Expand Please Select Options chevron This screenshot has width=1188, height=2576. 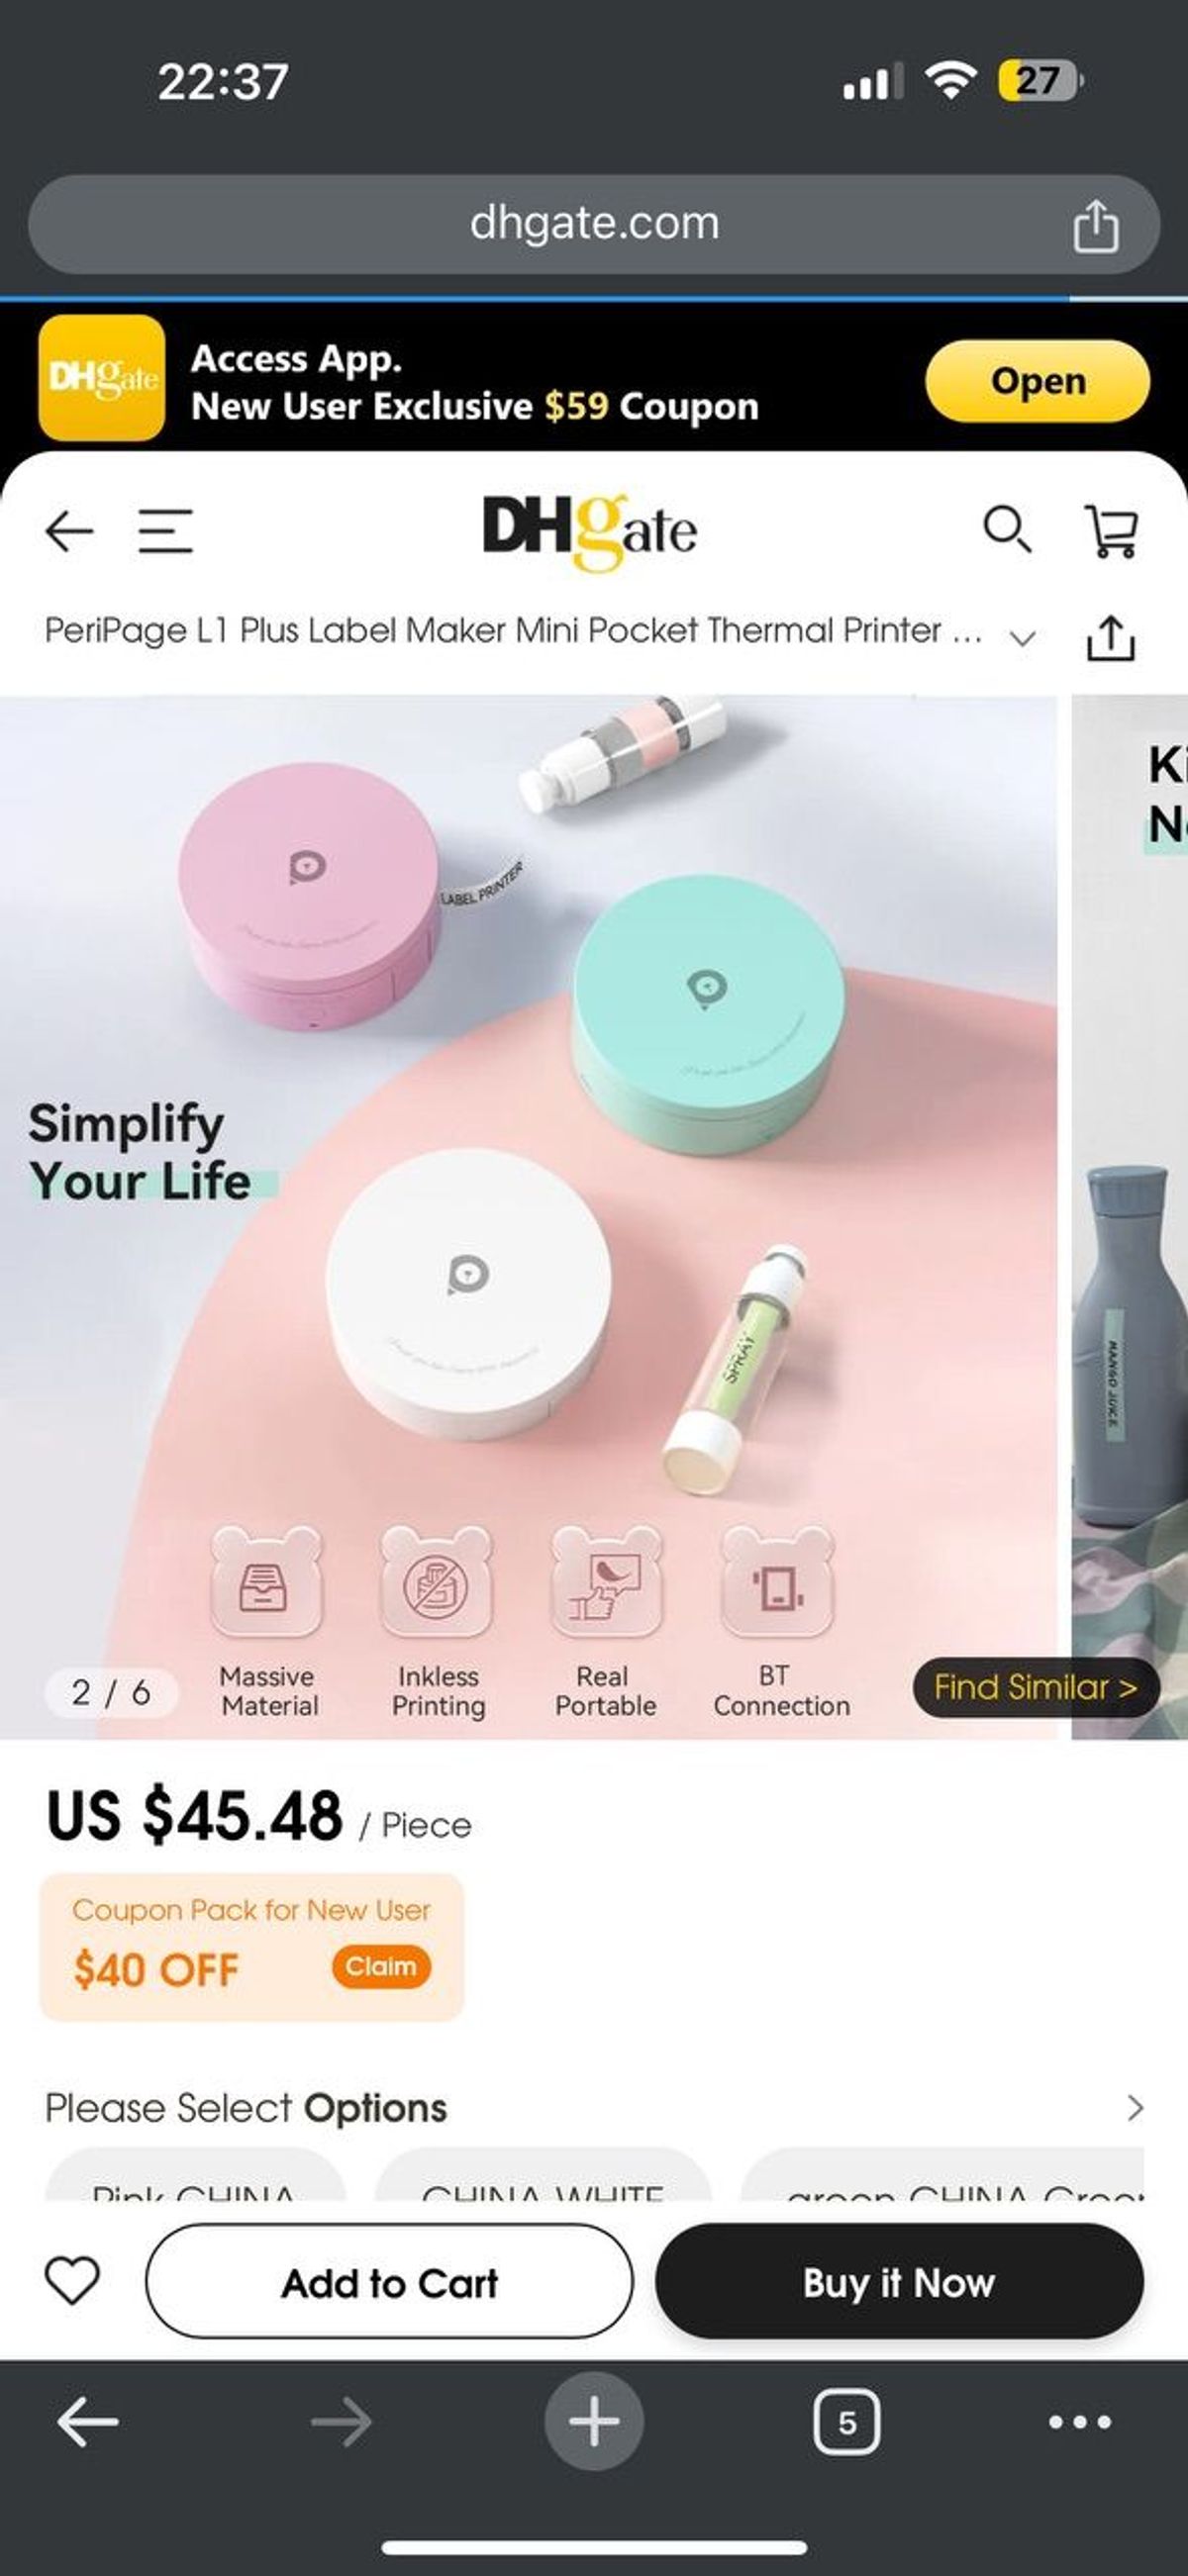pos(1135,2107)
